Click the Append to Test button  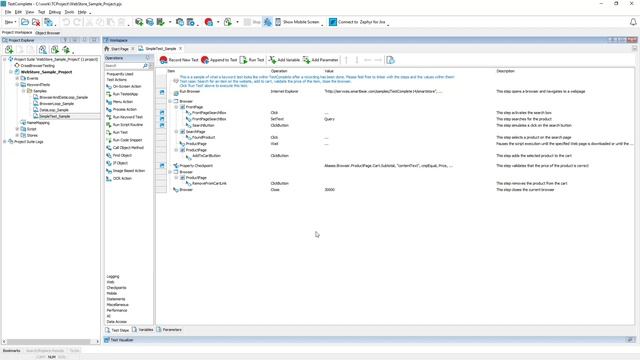[219, 60]
